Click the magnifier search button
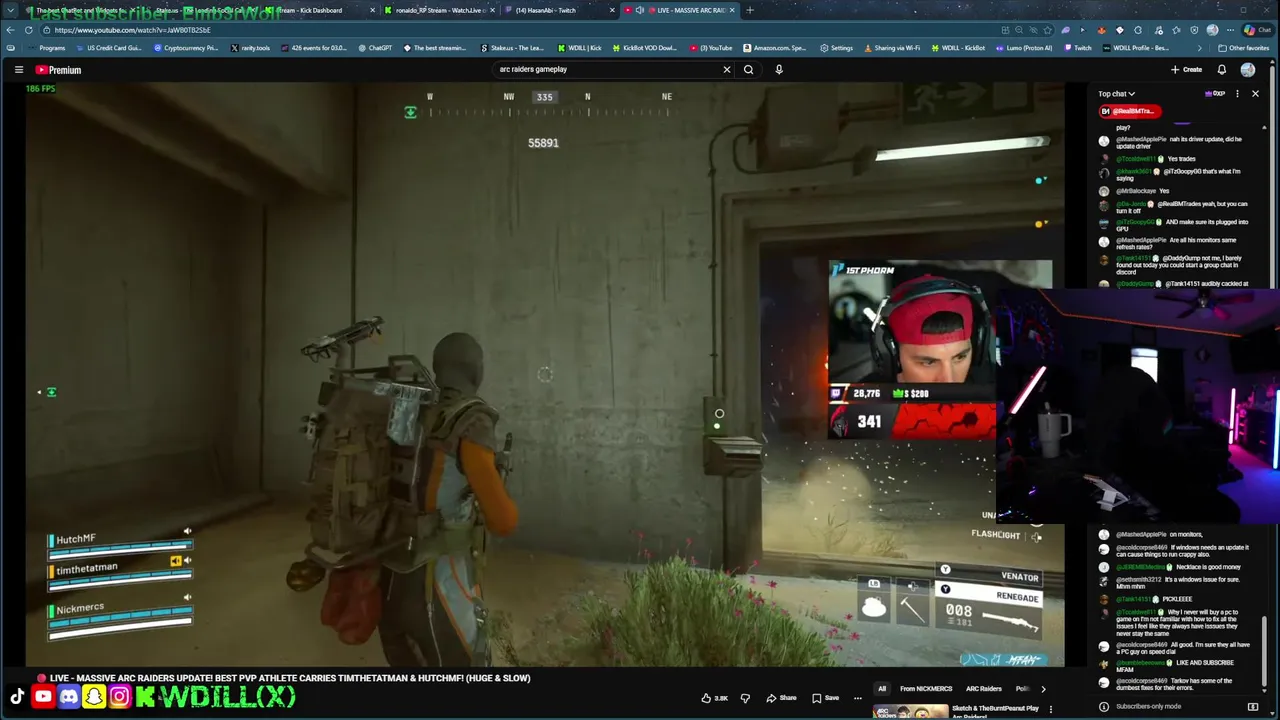 (748, 70)
